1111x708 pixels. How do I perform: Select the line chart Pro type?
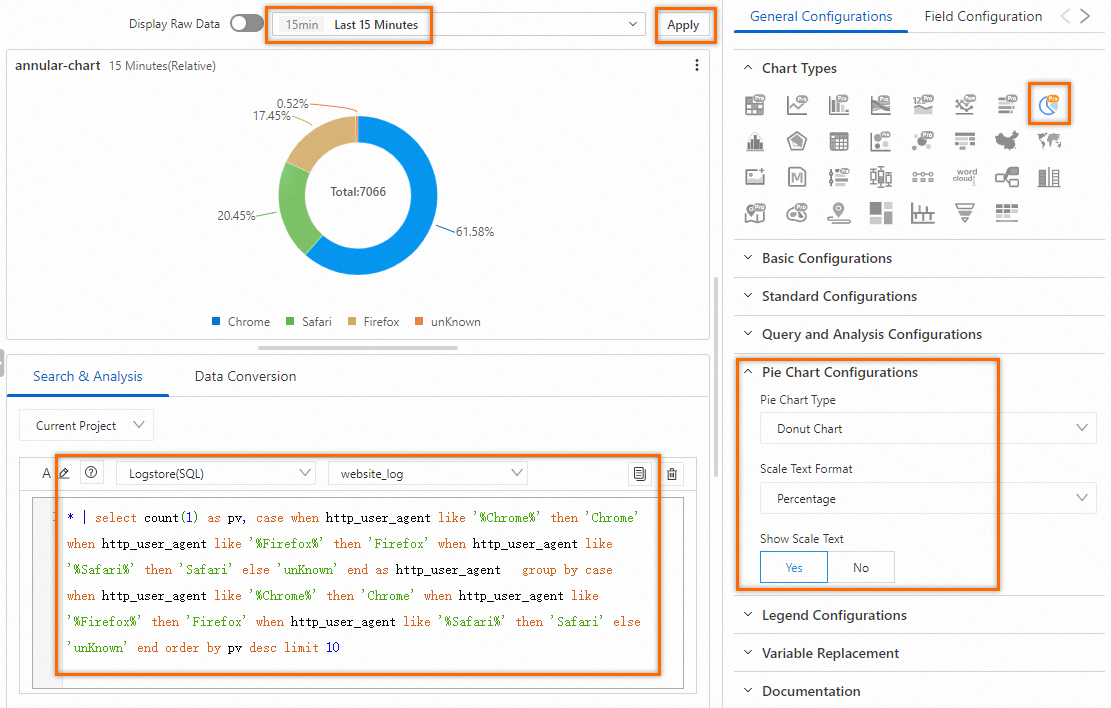(x=797, y=105)
